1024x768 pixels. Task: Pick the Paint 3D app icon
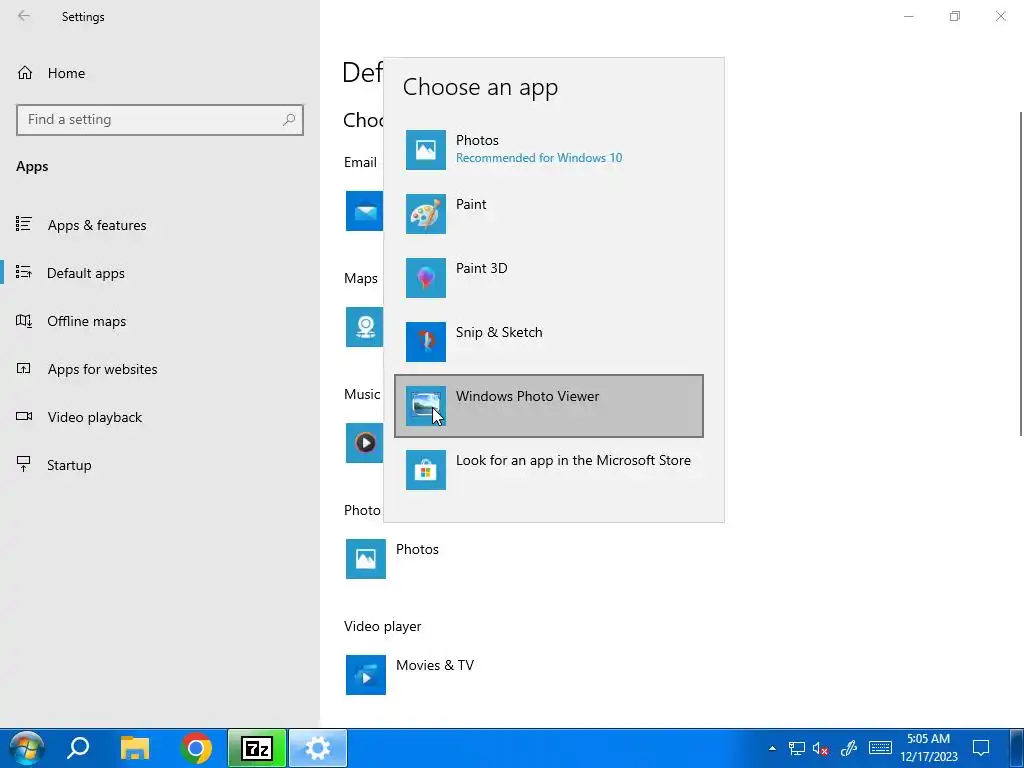tap(426, 278)
